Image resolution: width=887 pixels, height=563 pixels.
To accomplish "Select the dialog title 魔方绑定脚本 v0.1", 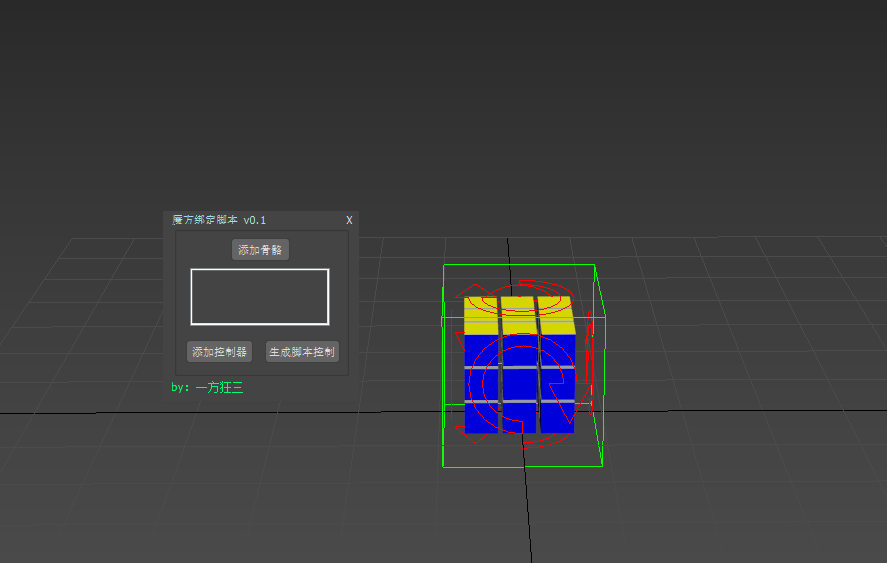I will point(219,220).
